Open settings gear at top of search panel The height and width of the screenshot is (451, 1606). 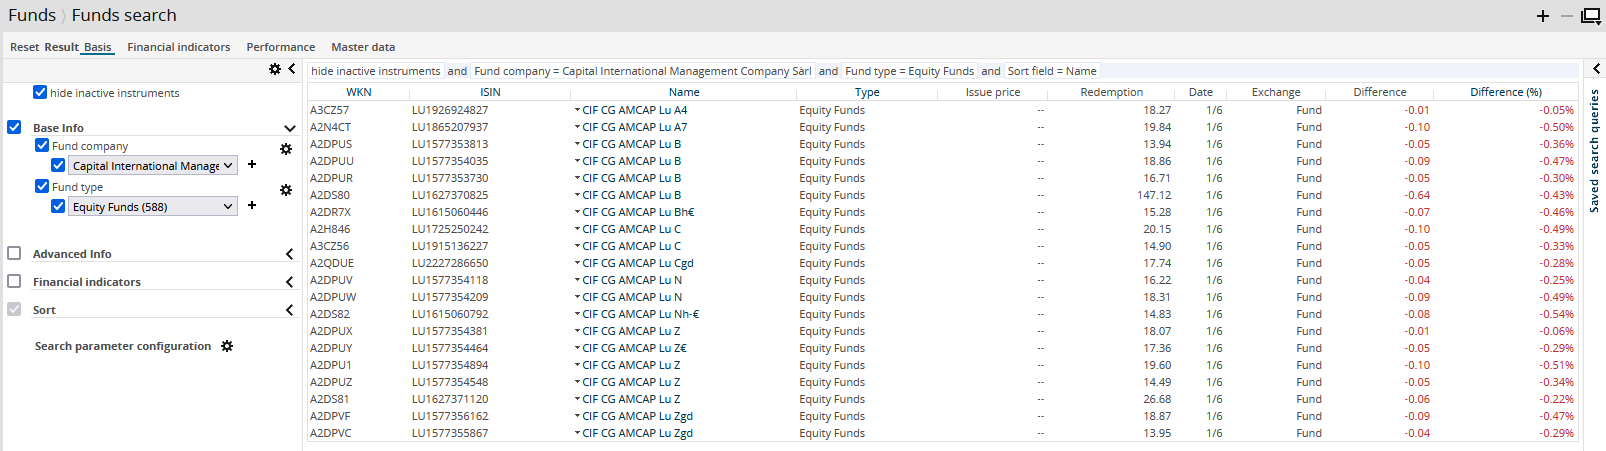275,69
